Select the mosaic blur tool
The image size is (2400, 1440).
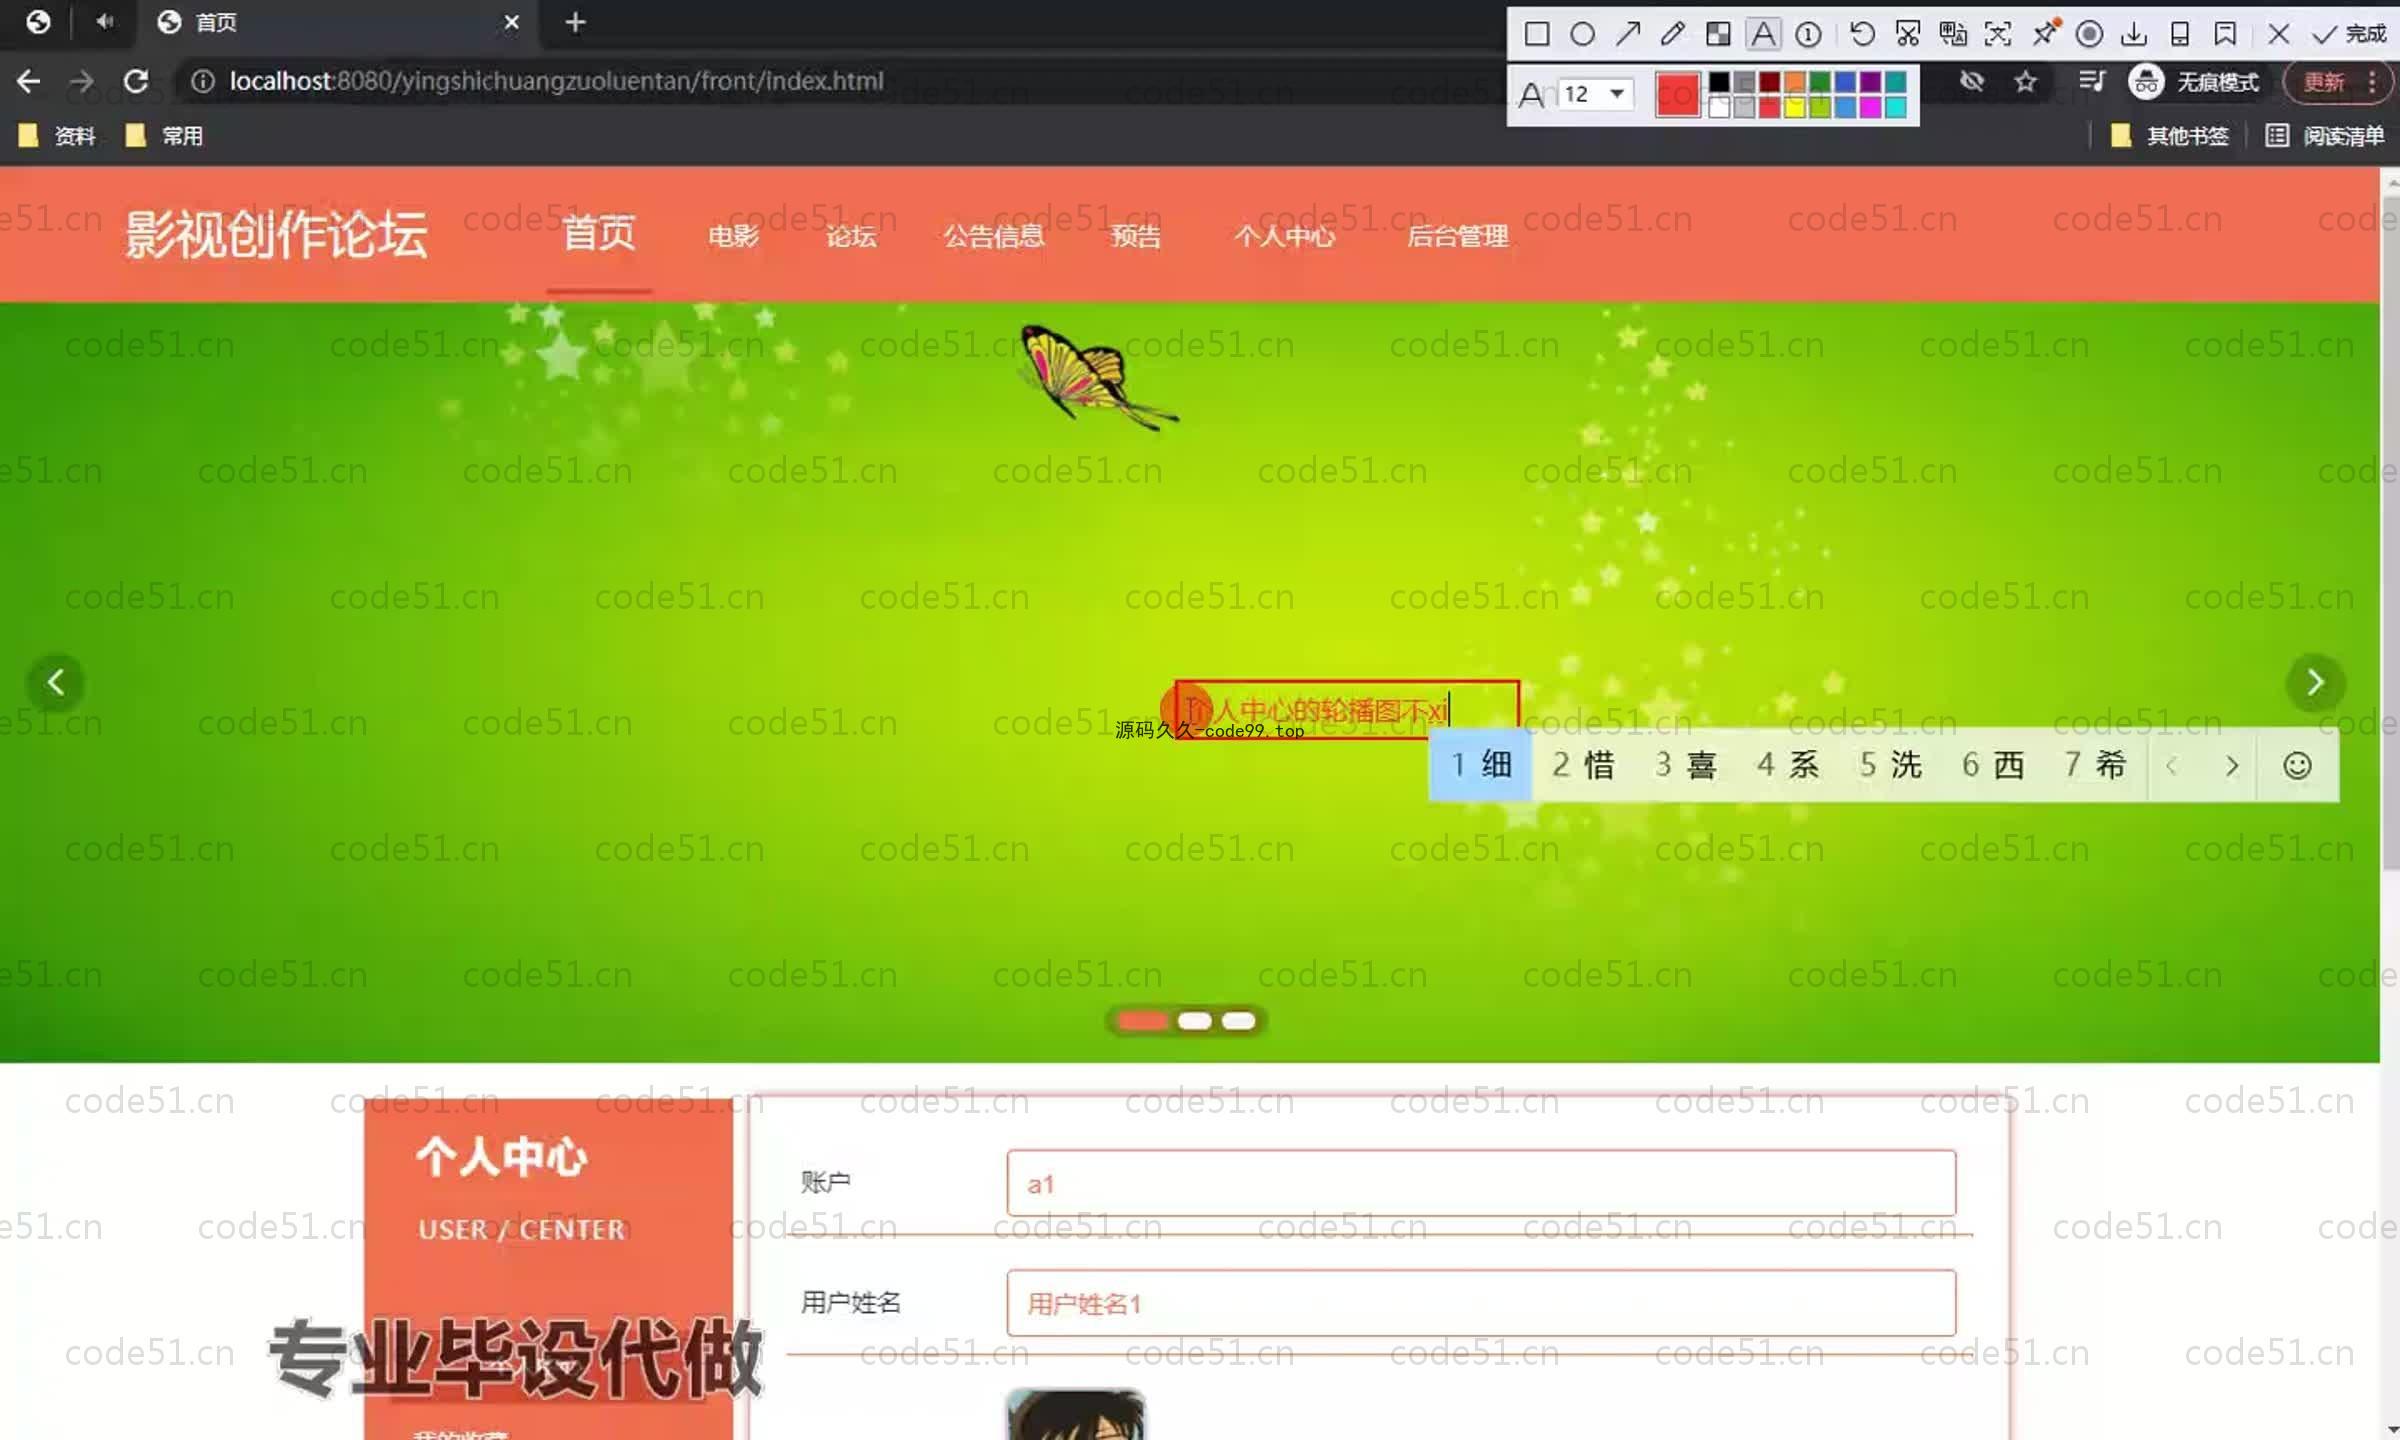coord(1718,35)
